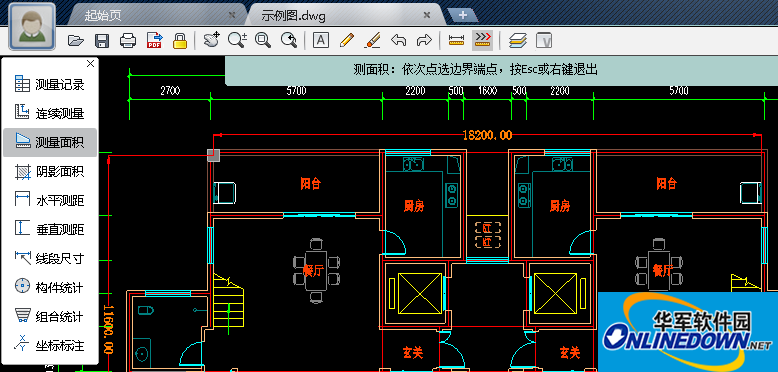Open a file with the folder icon
Viewport: 778px width, 372px height.
[75, 40]
